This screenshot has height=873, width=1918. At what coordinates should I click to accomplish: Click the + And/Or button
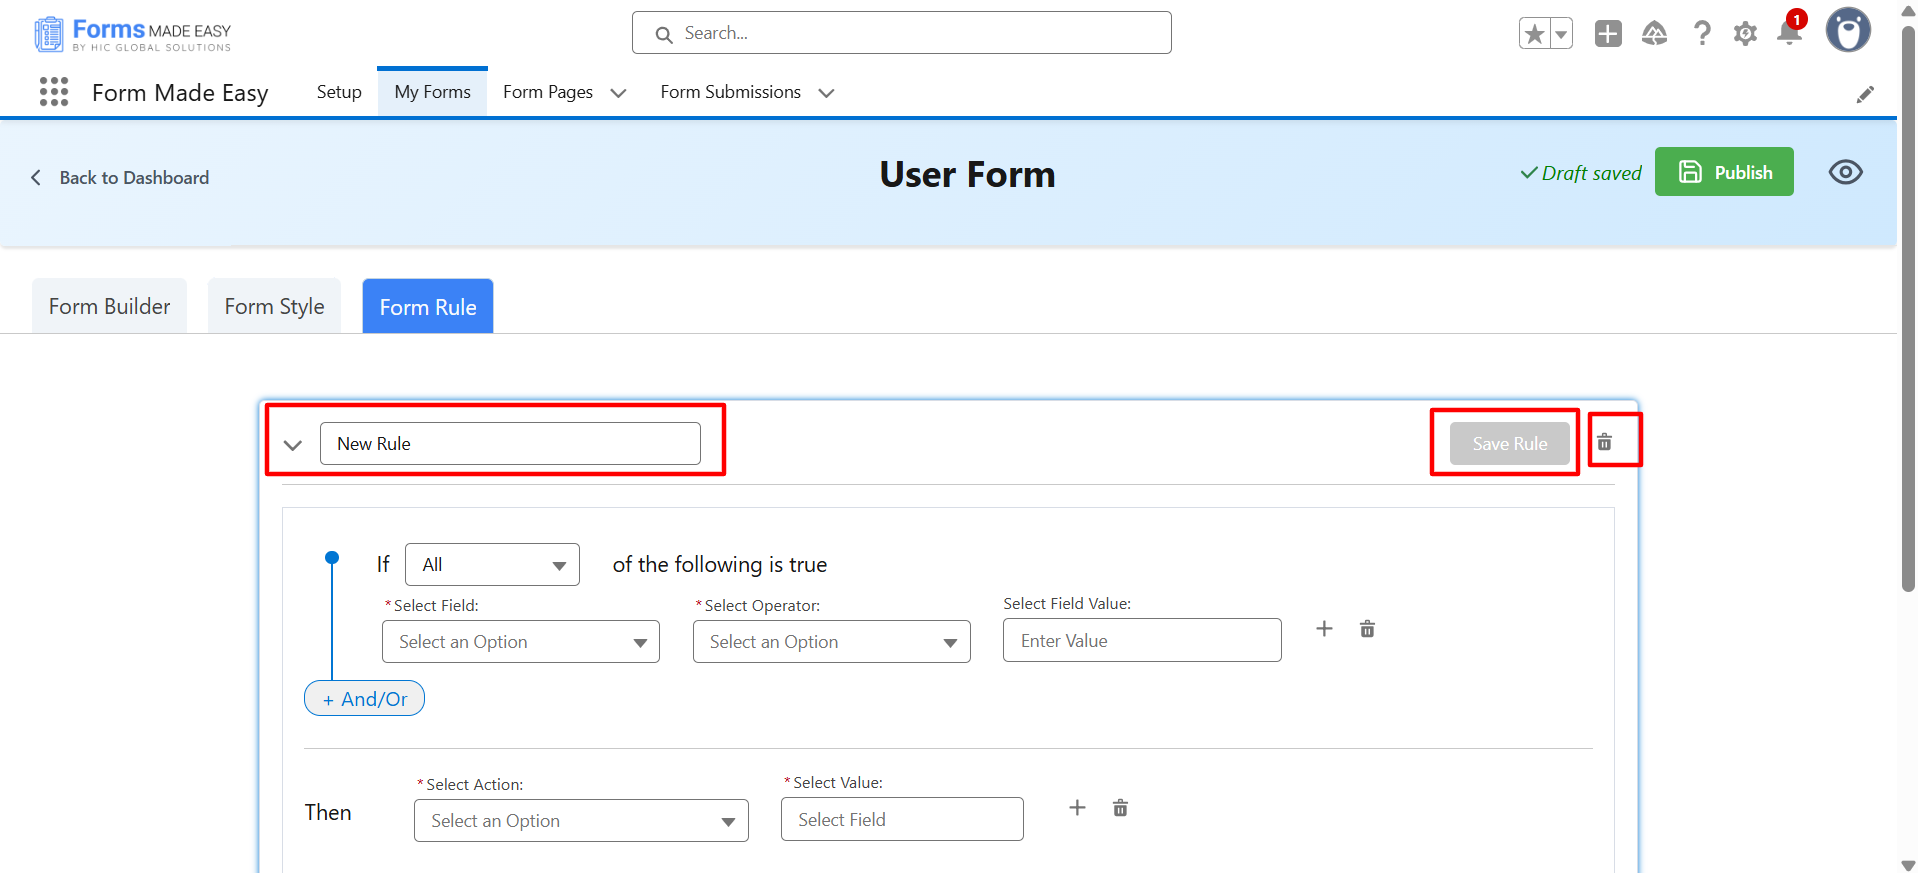364,699
